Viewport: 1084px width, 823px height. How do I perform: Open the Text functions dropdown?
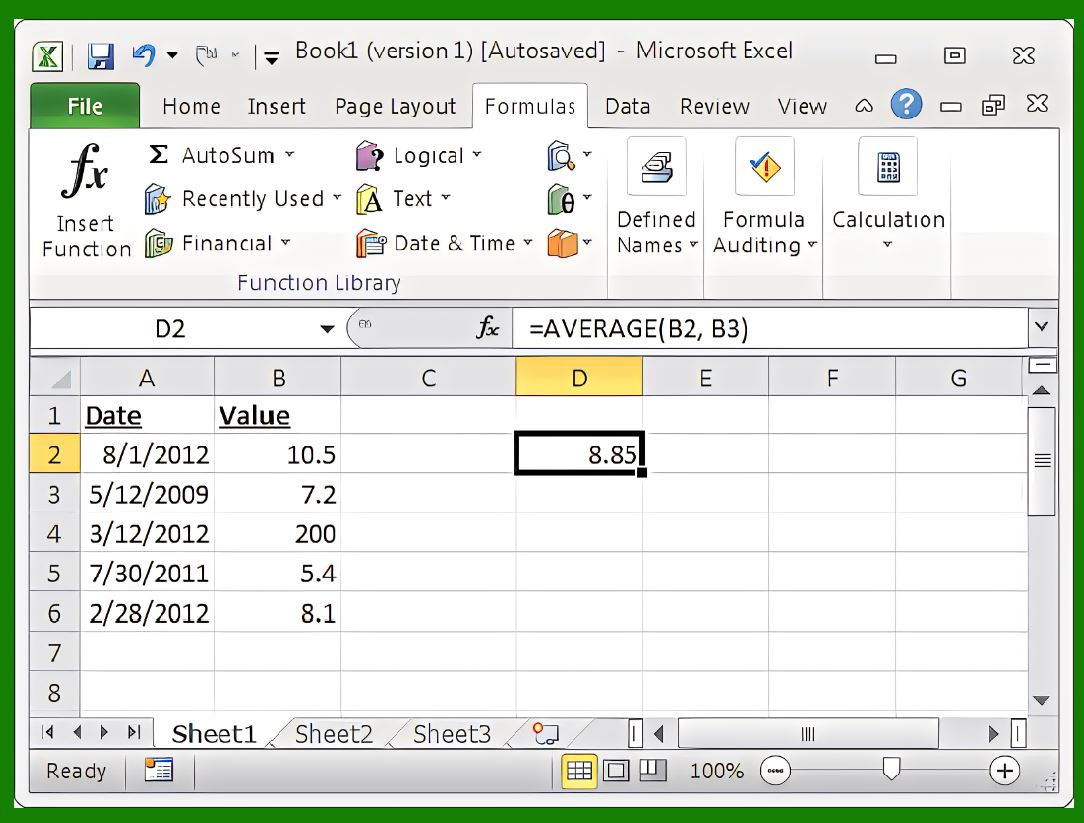click(404, 199)
